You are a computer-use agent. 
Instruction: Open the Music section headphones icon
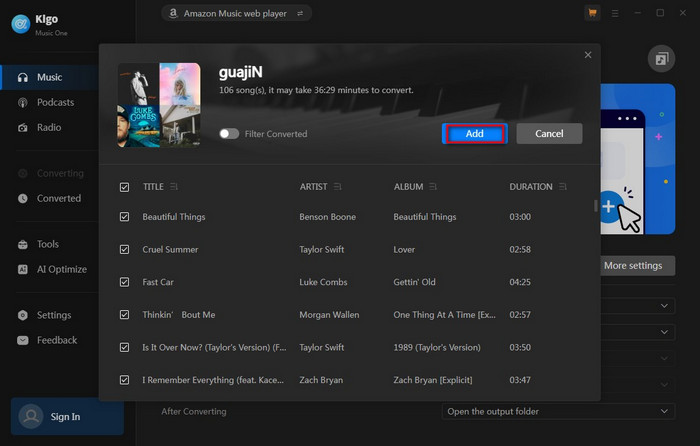pos(23,77)
